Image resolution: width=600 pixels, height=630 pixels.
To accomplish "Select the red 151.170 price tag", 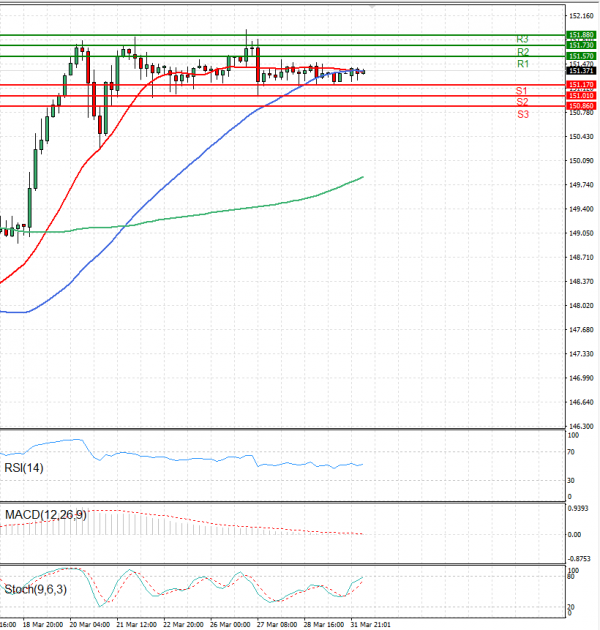I will point(581,85).
